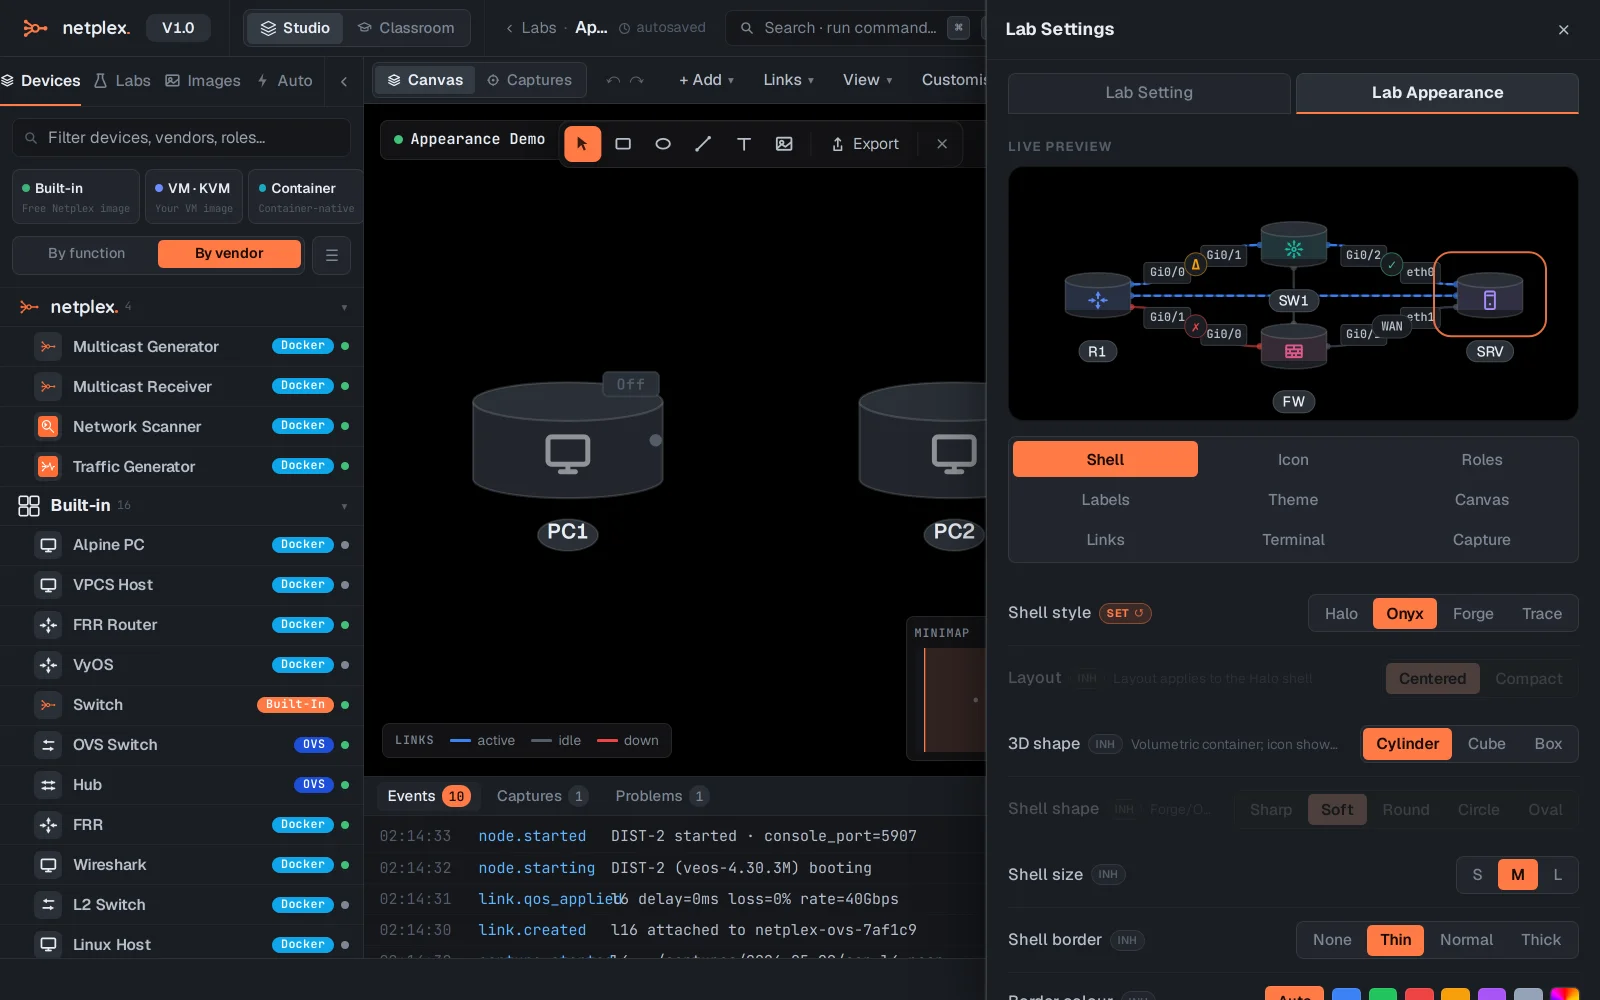Choose Box as 3D shape
The image size is (1600, 1000).
pos(1548,744)
